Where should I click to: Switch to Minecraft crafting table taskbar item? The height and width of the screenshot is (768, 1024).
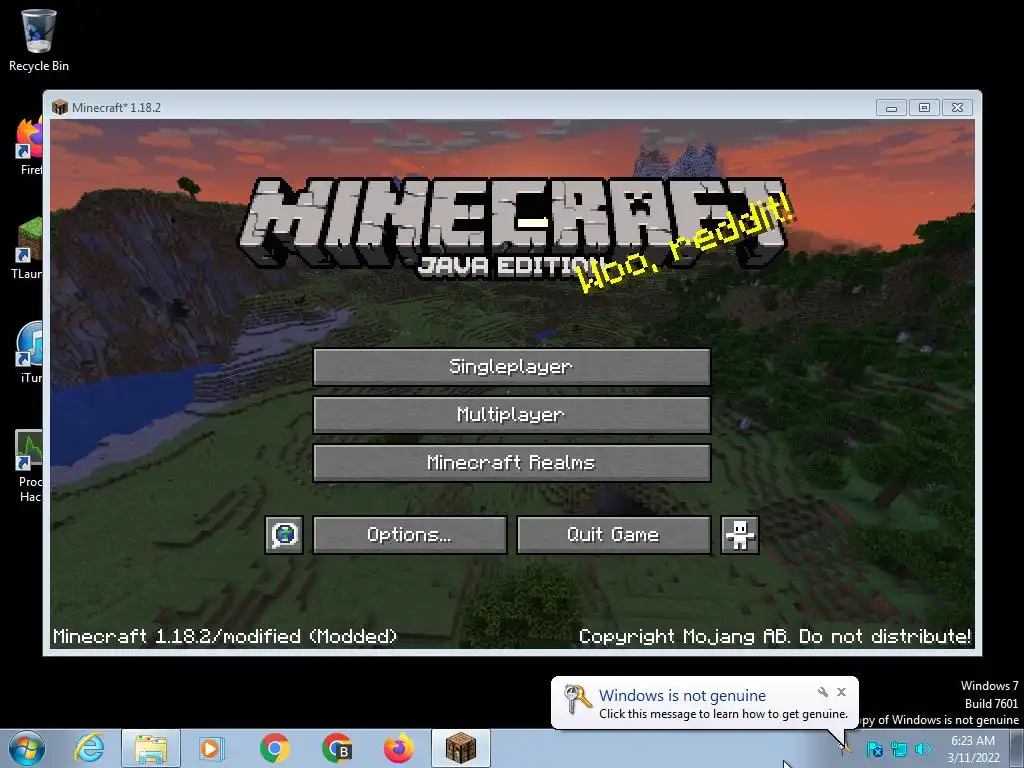click(x=461, y=748)
